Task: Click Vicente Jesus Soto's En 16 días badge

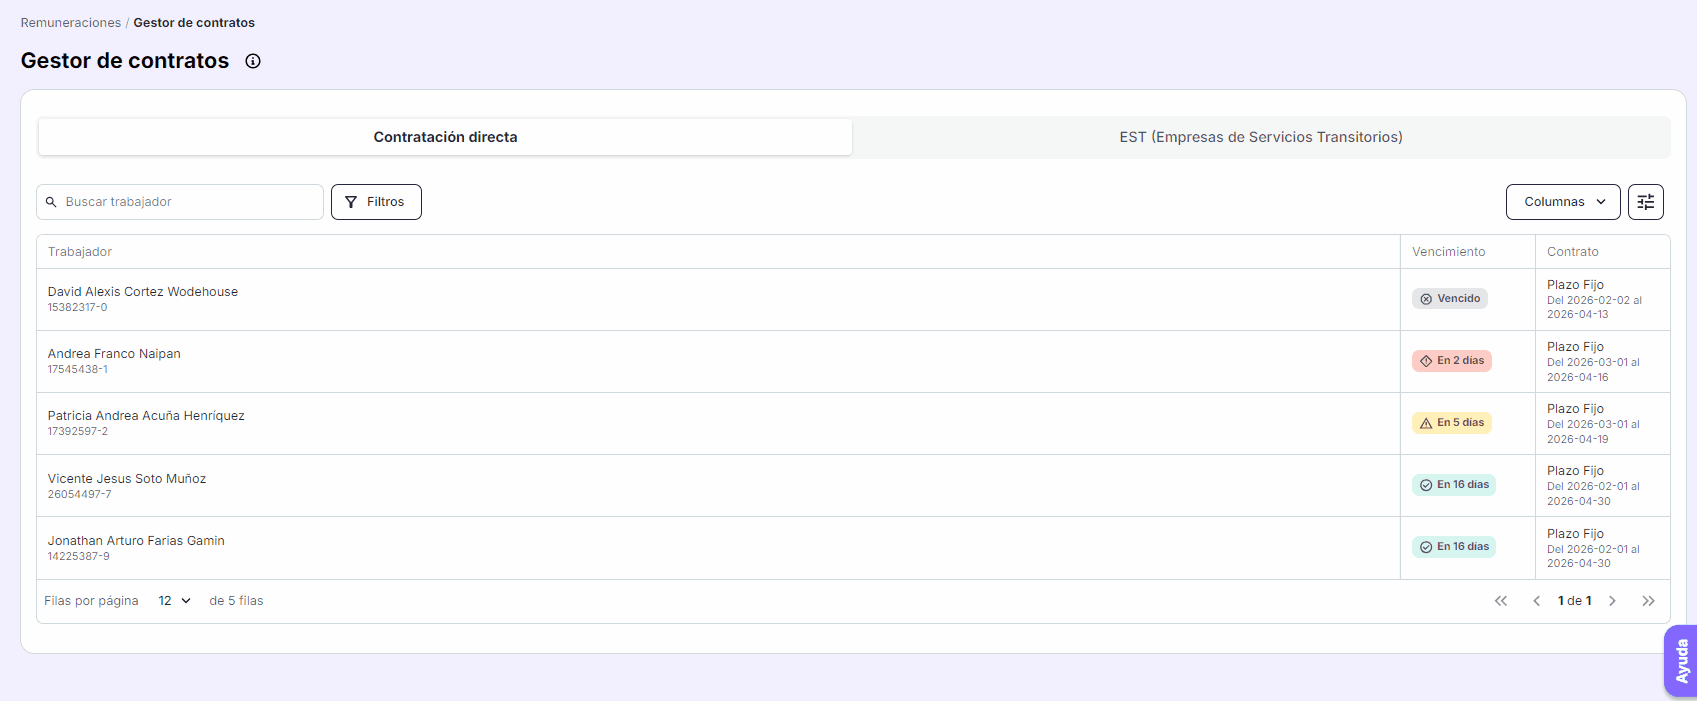Action: click(1454, 485)
